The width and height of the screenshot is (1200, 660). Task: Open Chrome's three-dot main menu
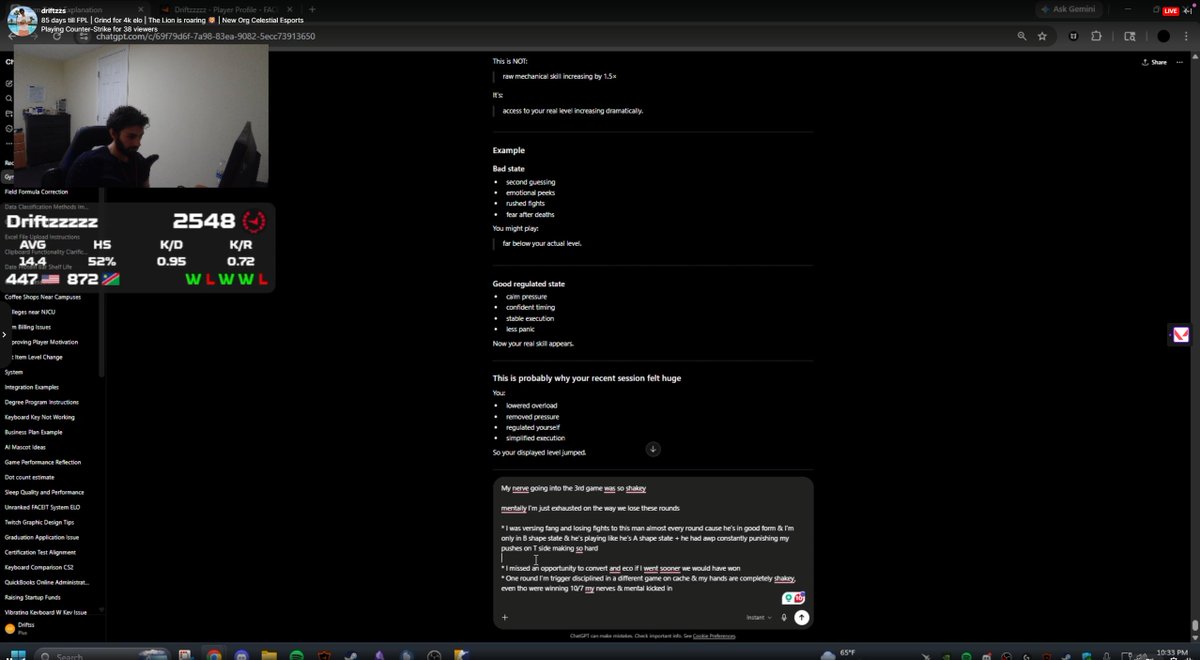click(1186, 36)
